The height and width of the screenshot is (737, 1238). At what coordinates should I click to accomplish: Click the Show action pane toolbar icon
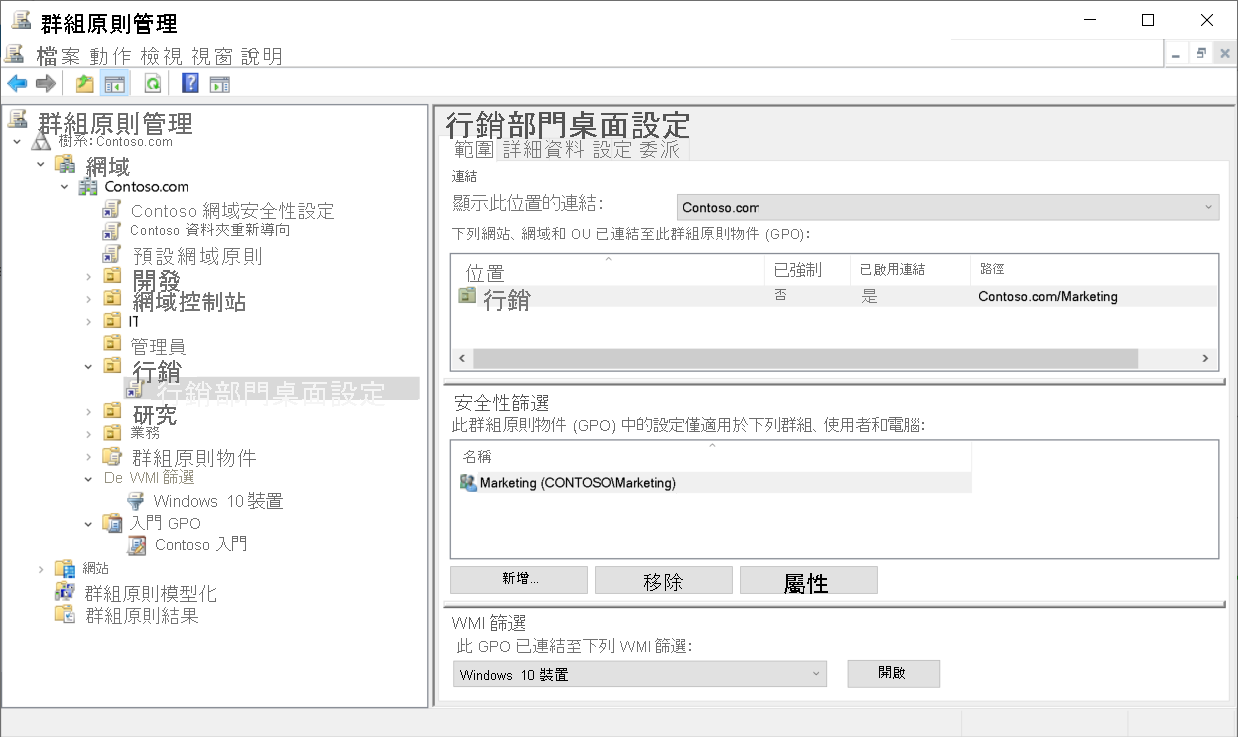click(x=218, y=83)
